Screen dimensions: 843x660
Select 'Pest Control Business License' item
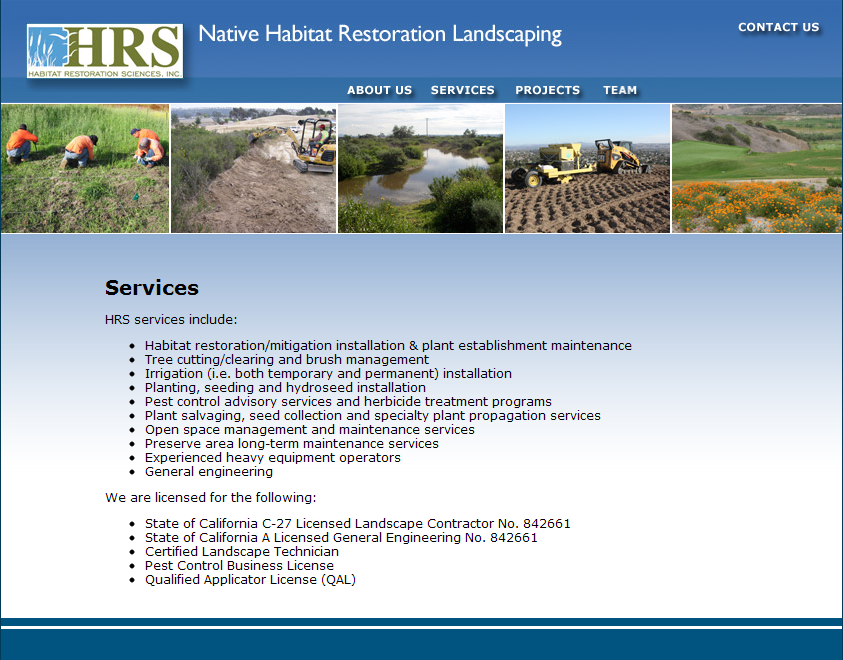click(239, 565)
